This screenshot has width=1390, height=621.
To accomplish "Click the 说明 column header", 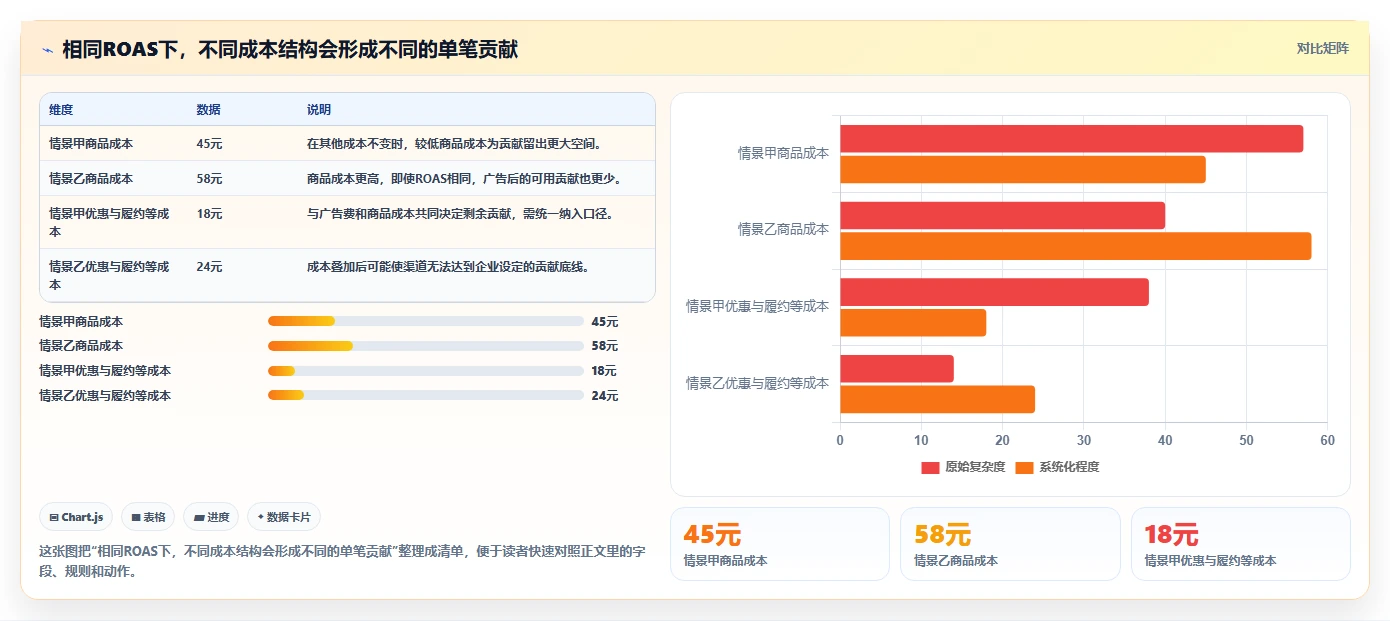I will pyautogui.click(x=319, y=110).
